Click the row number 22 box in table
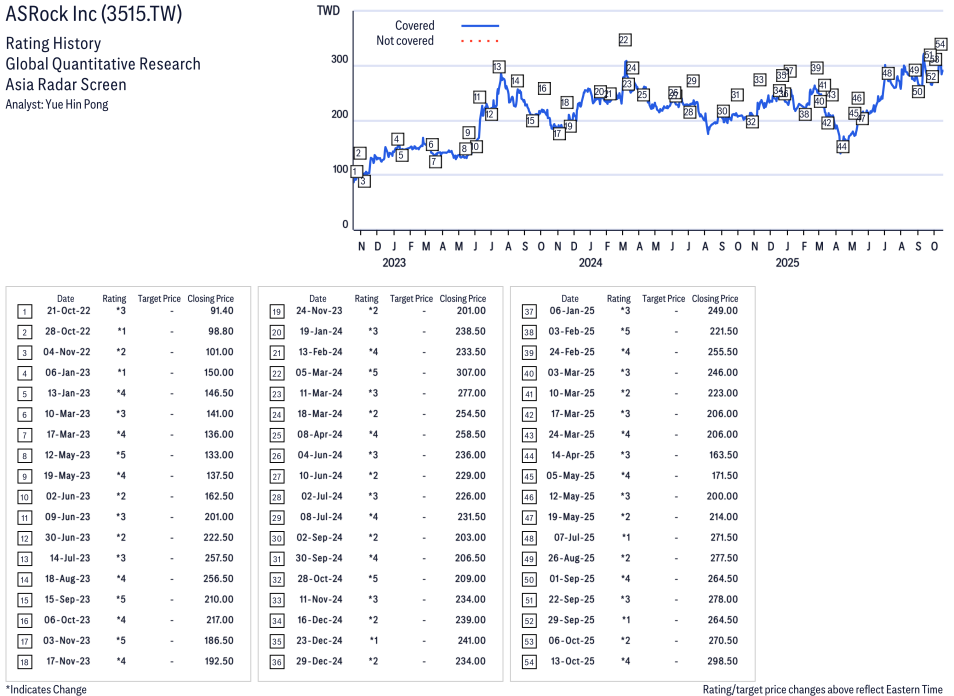 coord(275,373)
